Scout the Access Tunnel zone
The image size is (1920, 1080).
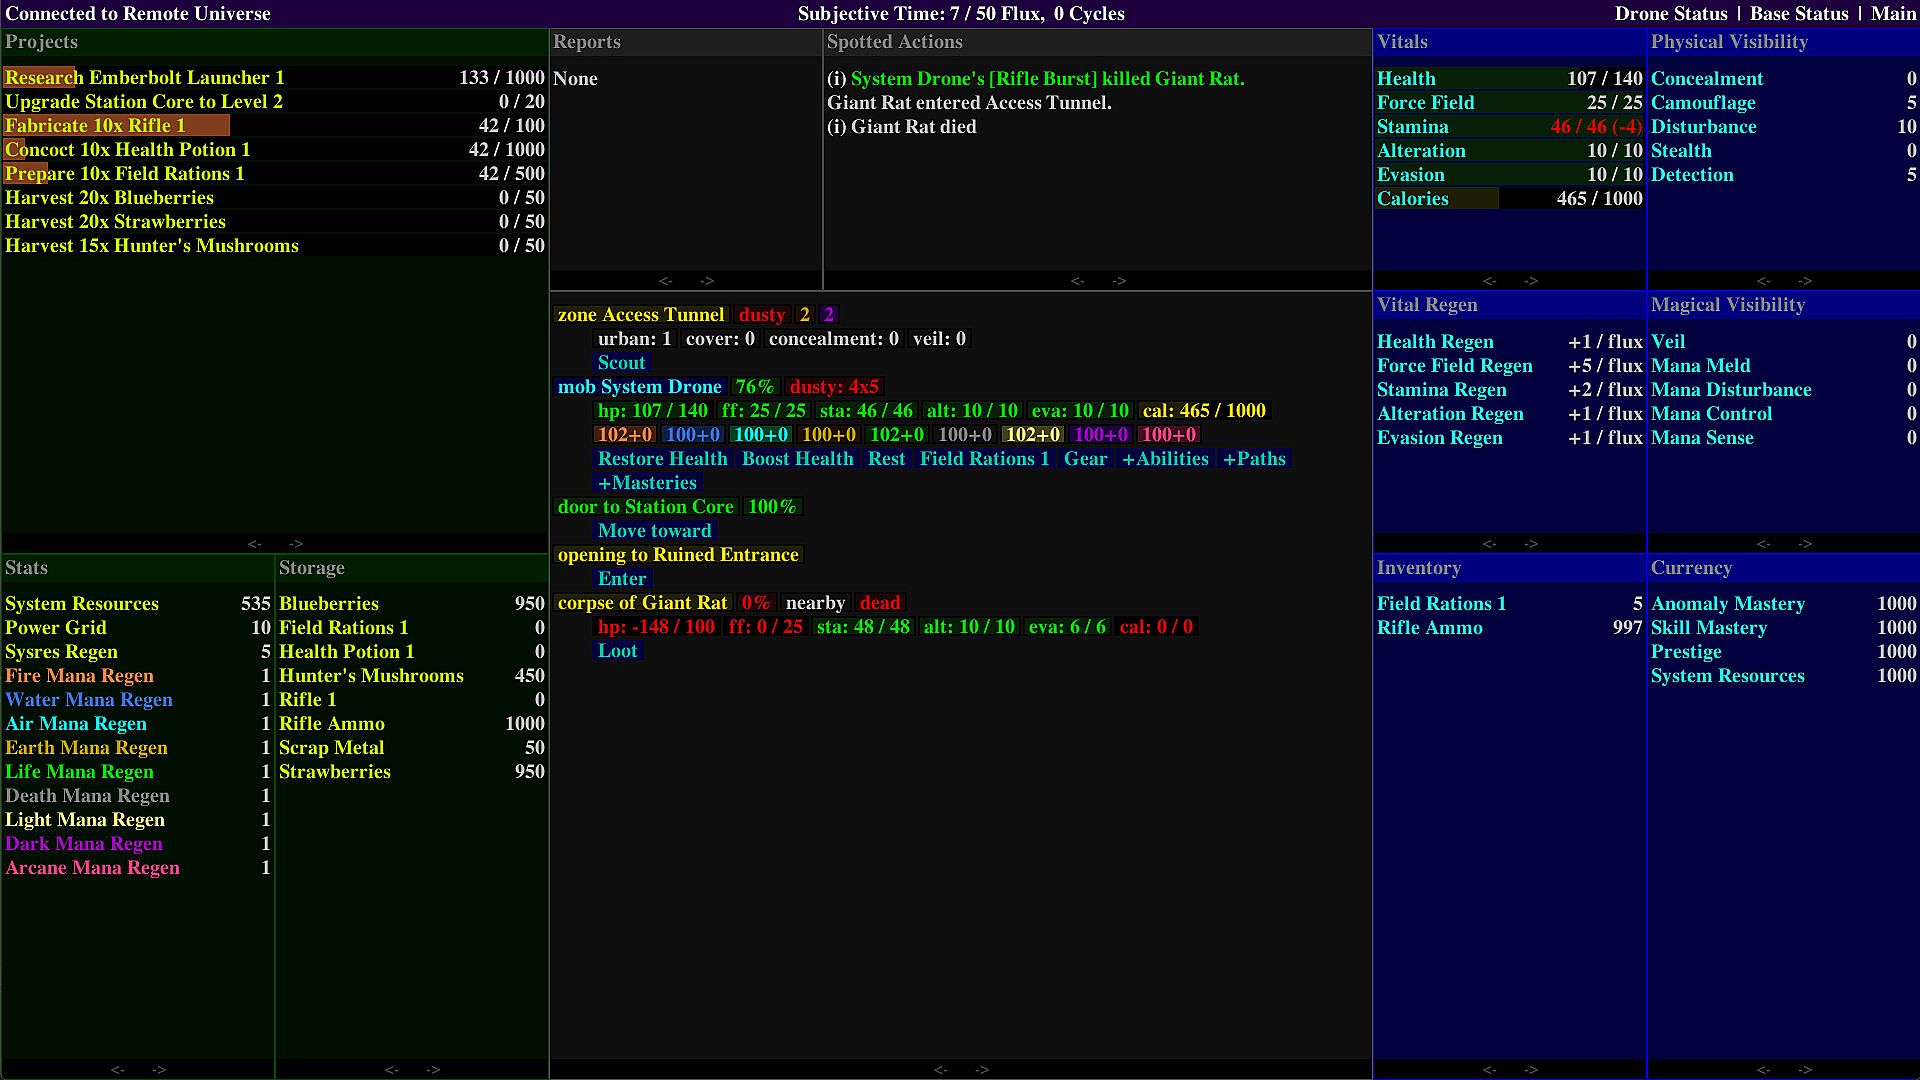(621, 363)
